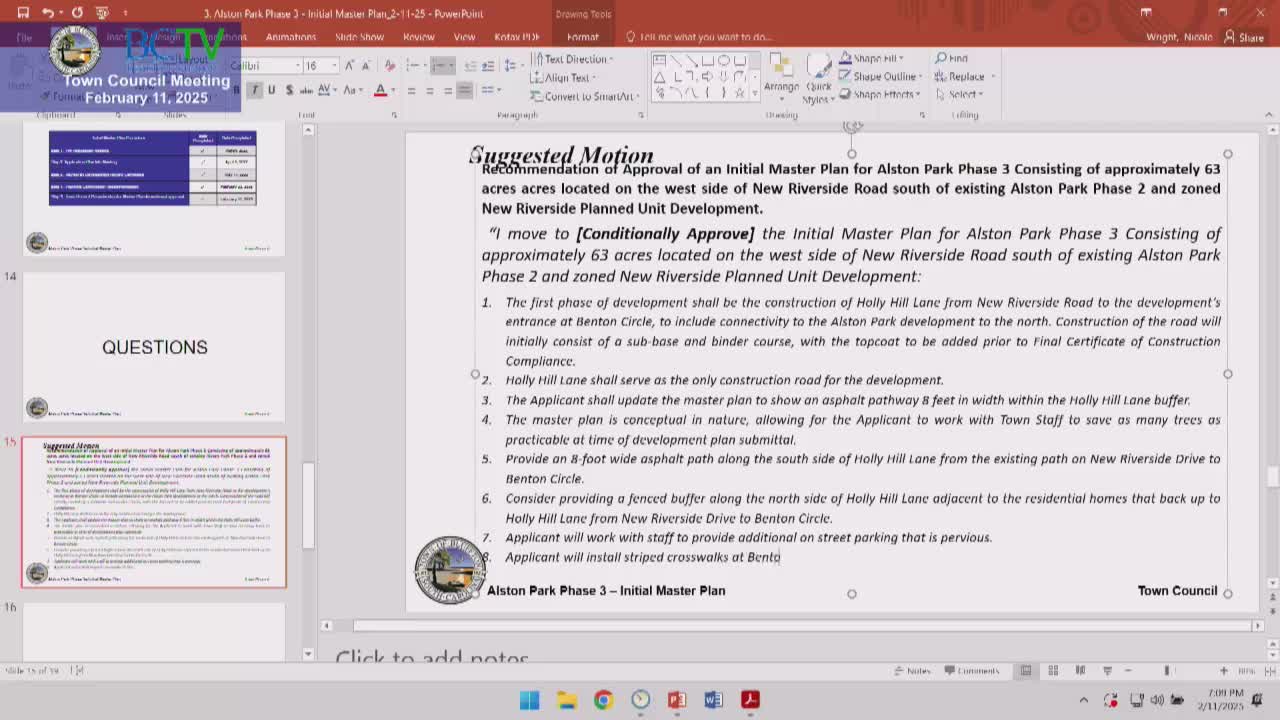Switch to Normal view
This screenshot has height=720, width=1280.
(1026, 671)
